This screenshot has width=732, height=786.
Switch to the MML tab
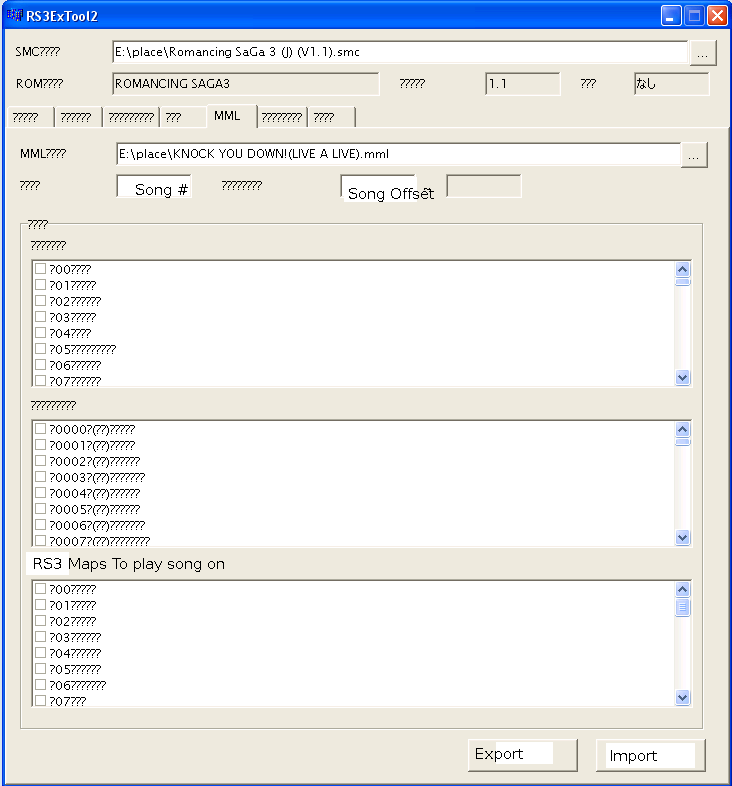point(228,116)
